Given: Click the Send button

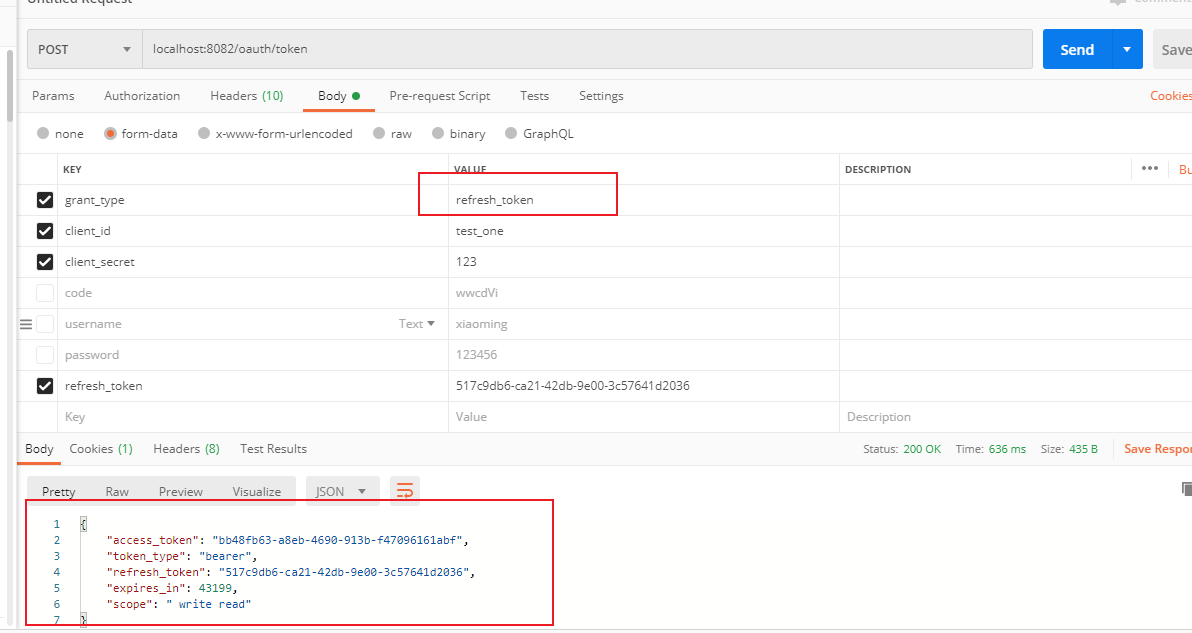Looking at the screenshot, I should (1077, 49).
